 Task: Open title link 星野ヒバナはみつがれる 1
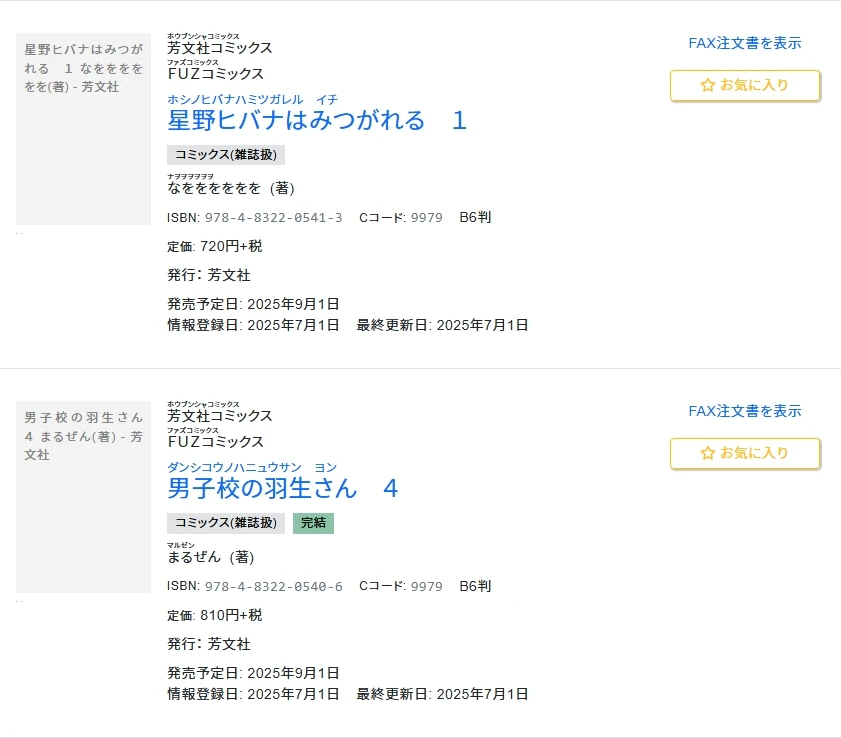(317, 120)
